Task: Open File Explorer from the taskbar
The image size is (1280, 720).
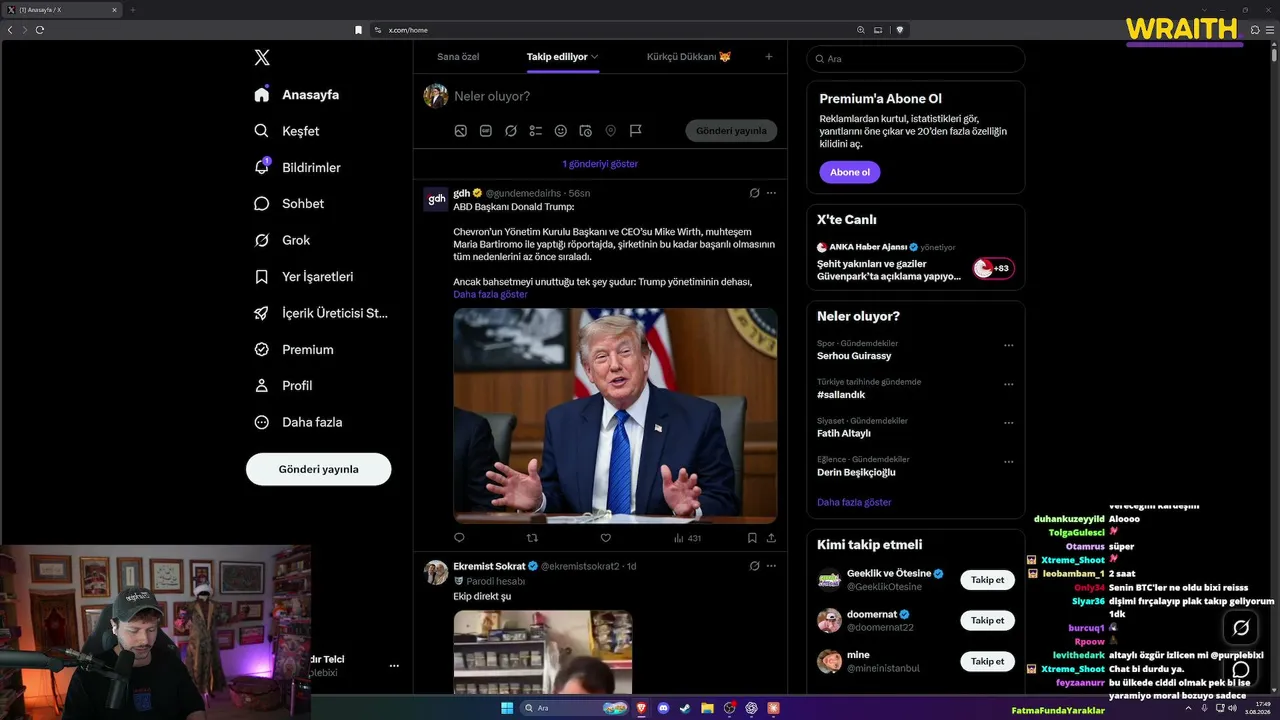Action: tap(707, 708)
